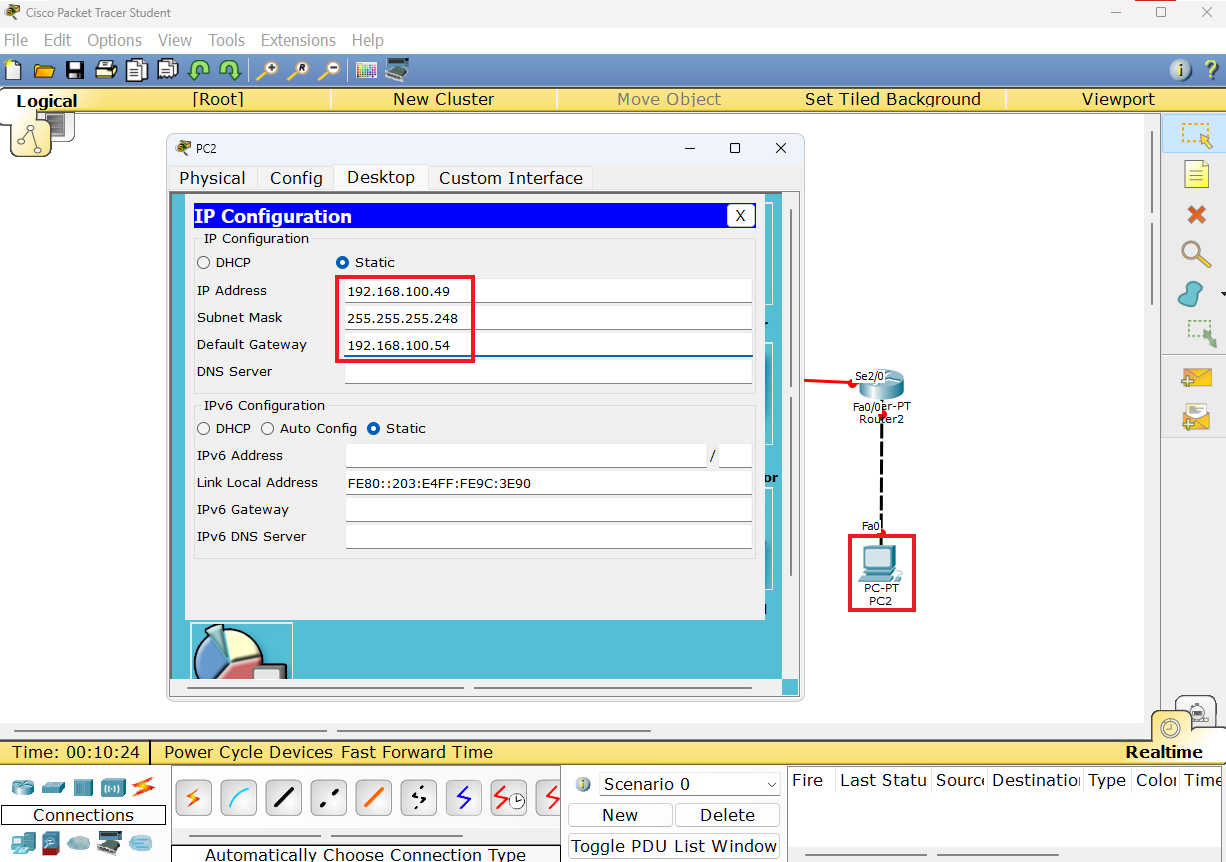This screenshot has width=1226, height=862.
Task: Switch to the Physical tab in PC2
Action: pos(212,178)
